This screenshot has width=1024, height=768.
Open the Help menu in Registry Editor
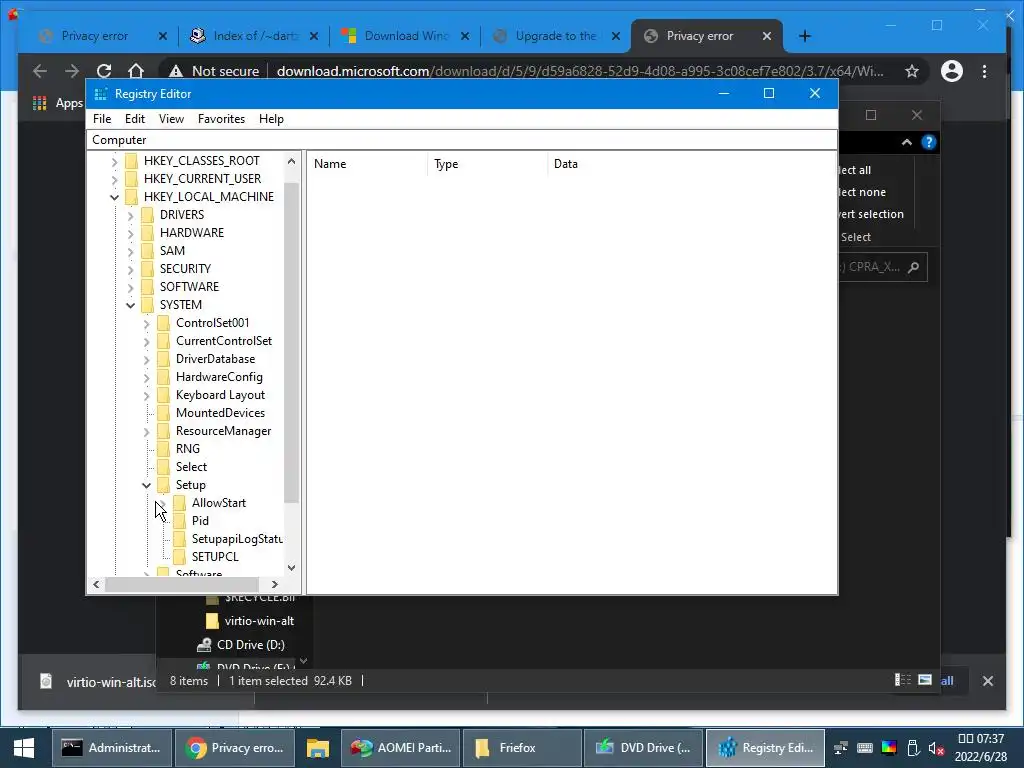point(271,119)
